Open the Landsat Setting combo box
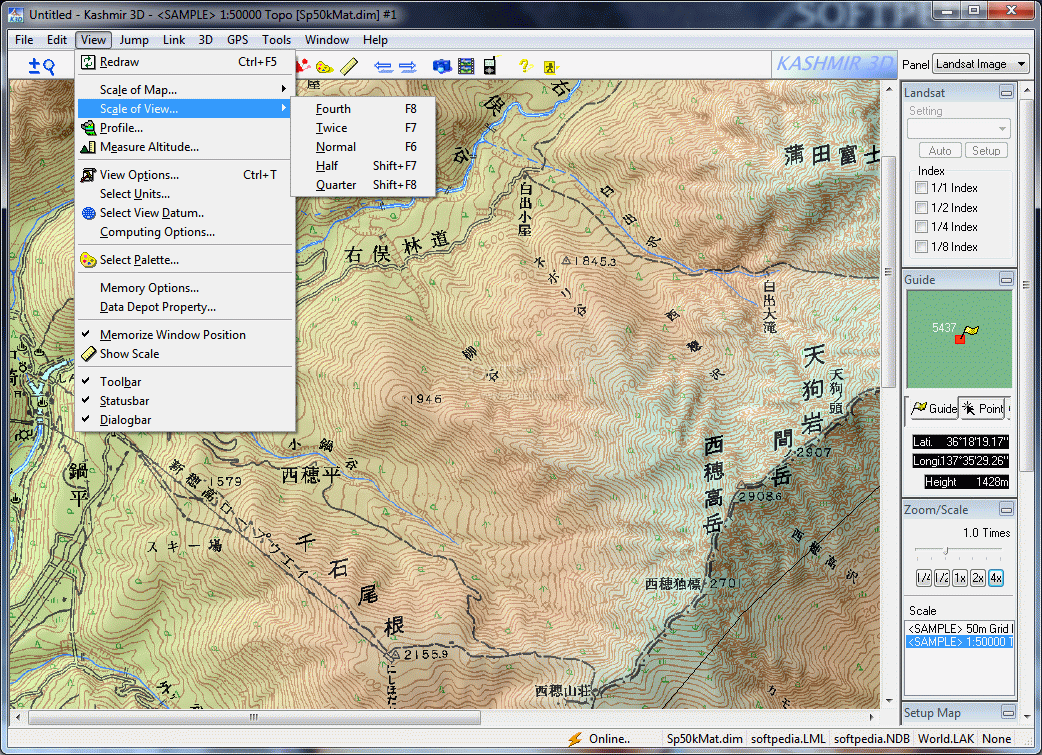The image size is (1042, 755). [x=959, y=128]
